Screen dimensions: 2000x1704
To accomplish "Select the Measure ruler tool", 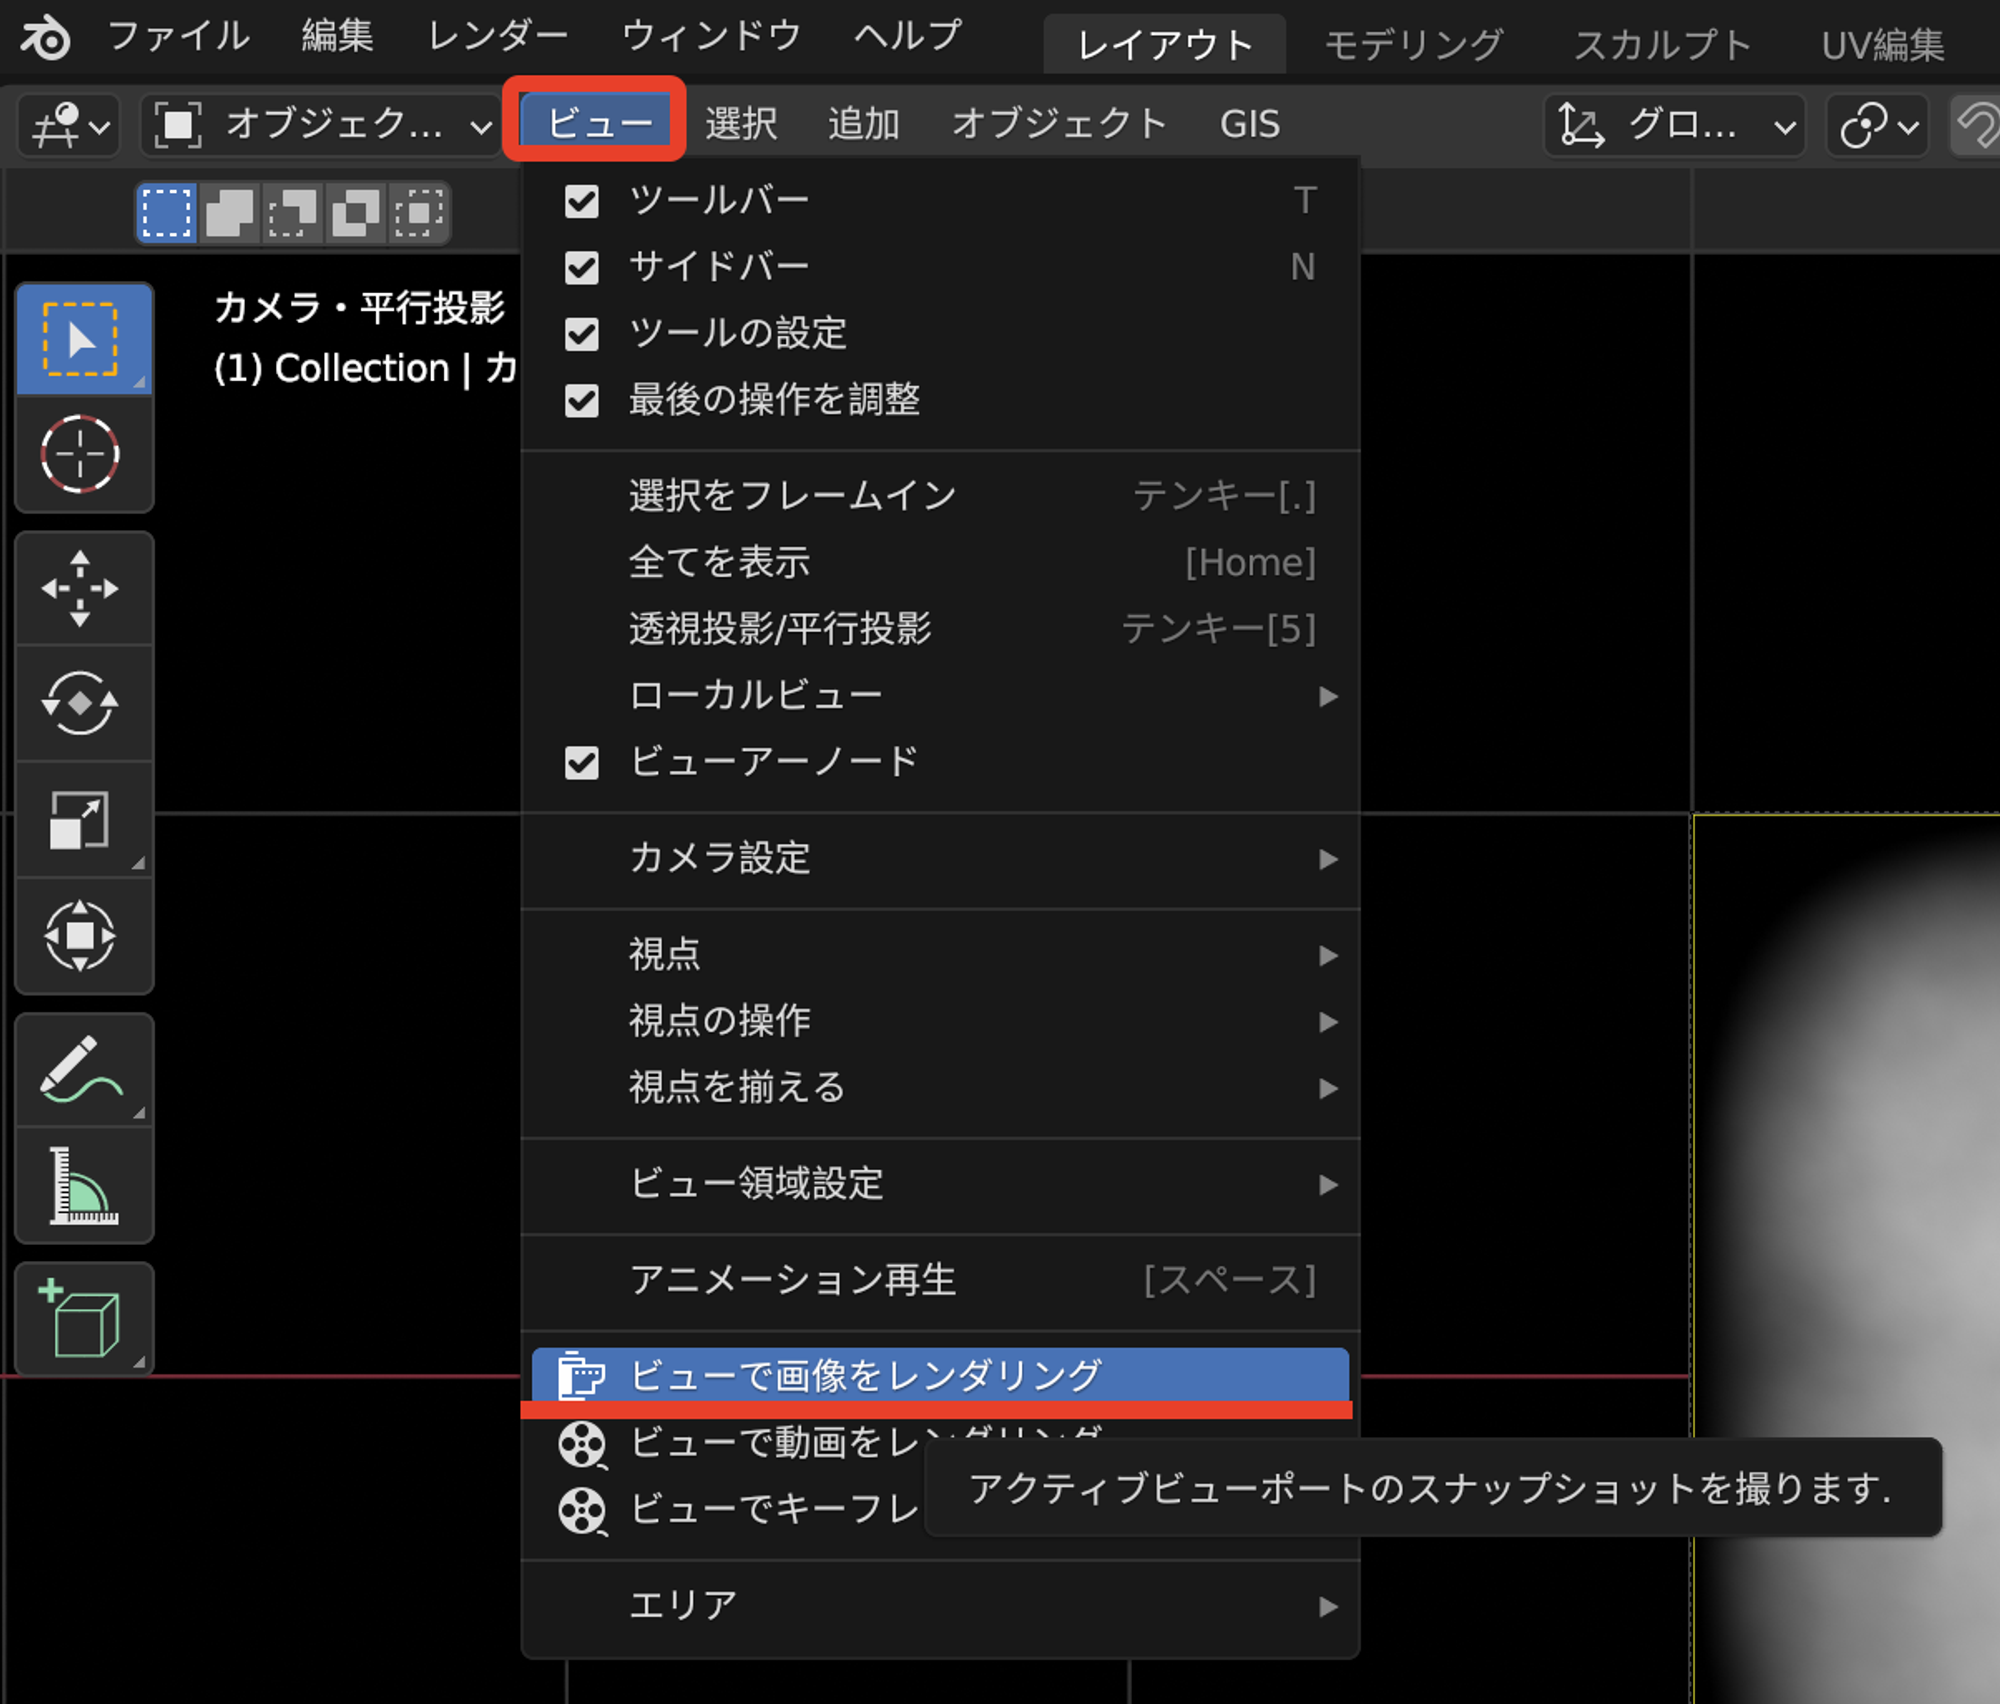I will (x=84, y=1186).
